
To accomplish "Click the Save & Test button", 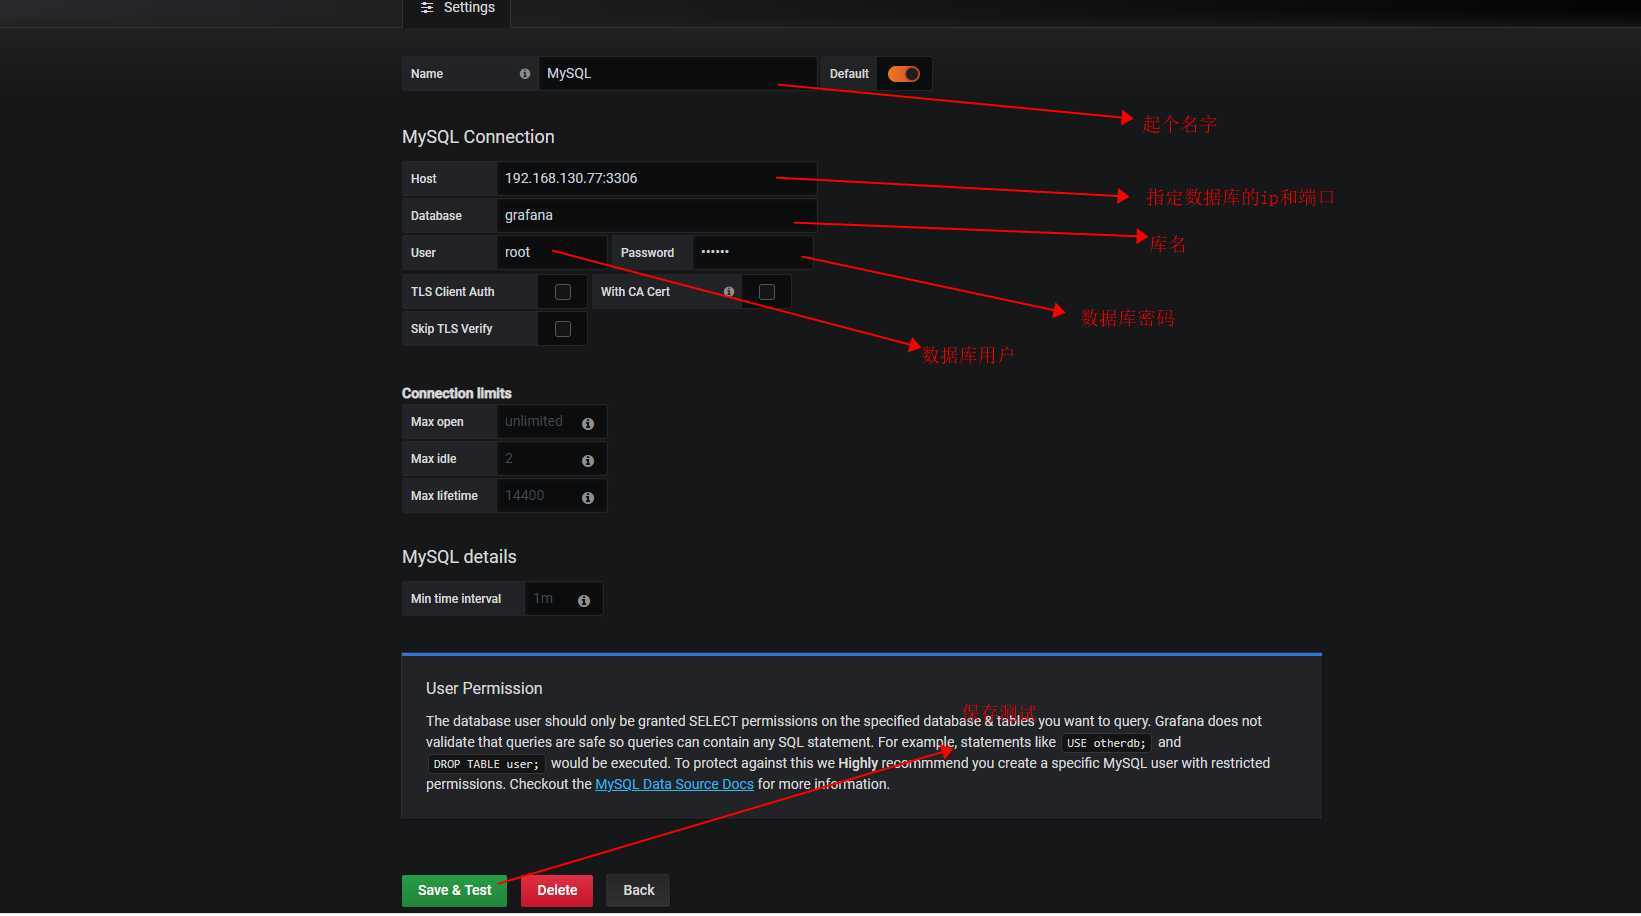I will click(454, 891).
